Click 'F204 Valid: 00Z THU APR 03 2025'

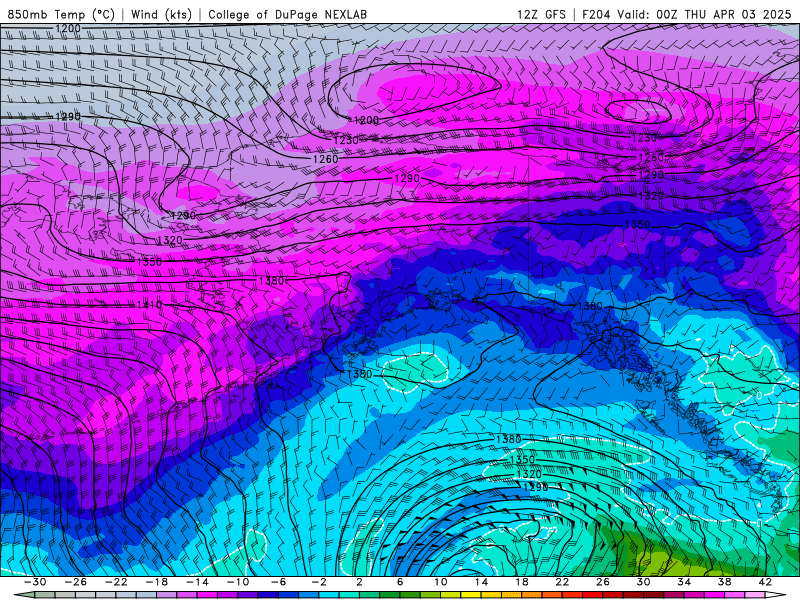(x=686, y=14)
